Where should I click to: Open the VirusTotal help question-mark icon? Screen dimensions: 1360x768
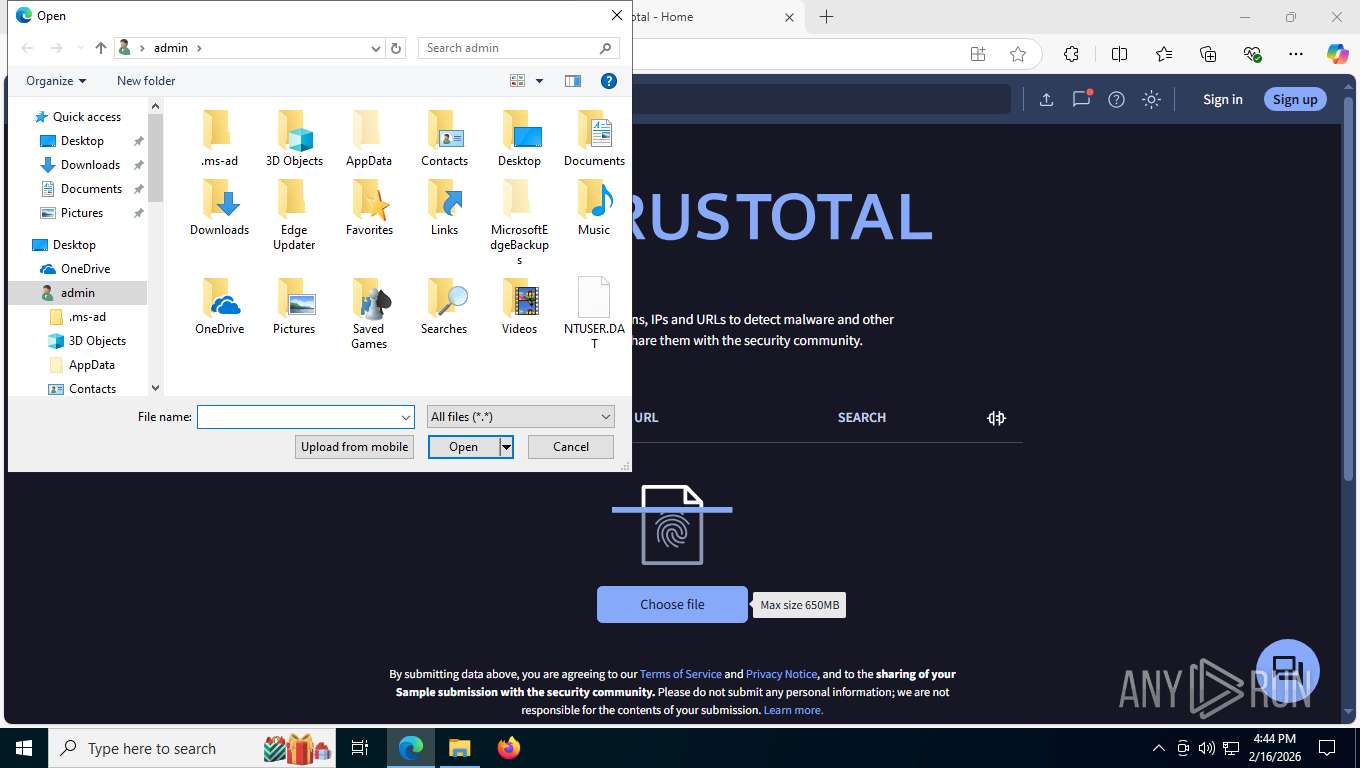(x=1117, y=99)
